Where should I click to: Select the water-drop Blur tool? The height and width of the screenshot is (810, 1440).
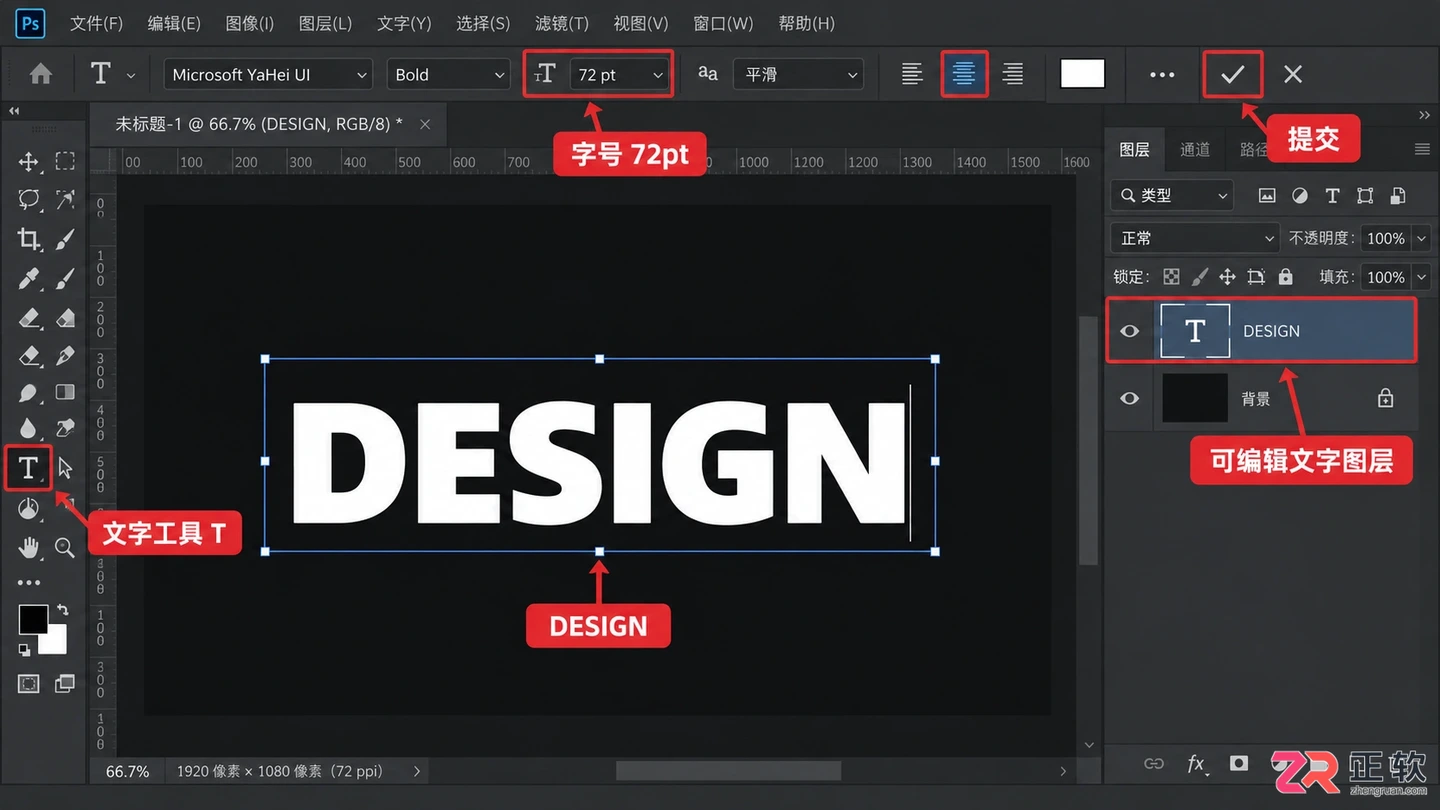click(28, 429)
